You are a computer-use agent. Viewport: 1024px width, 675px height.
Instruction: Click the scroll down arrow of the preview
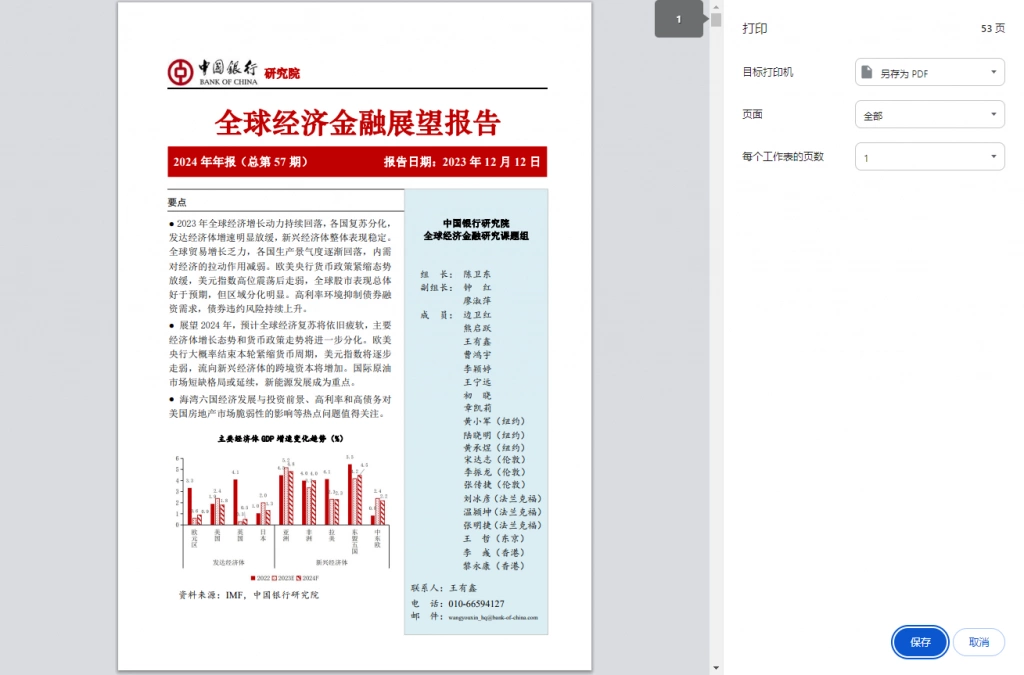pyautogui.click(x=716, y=668)
